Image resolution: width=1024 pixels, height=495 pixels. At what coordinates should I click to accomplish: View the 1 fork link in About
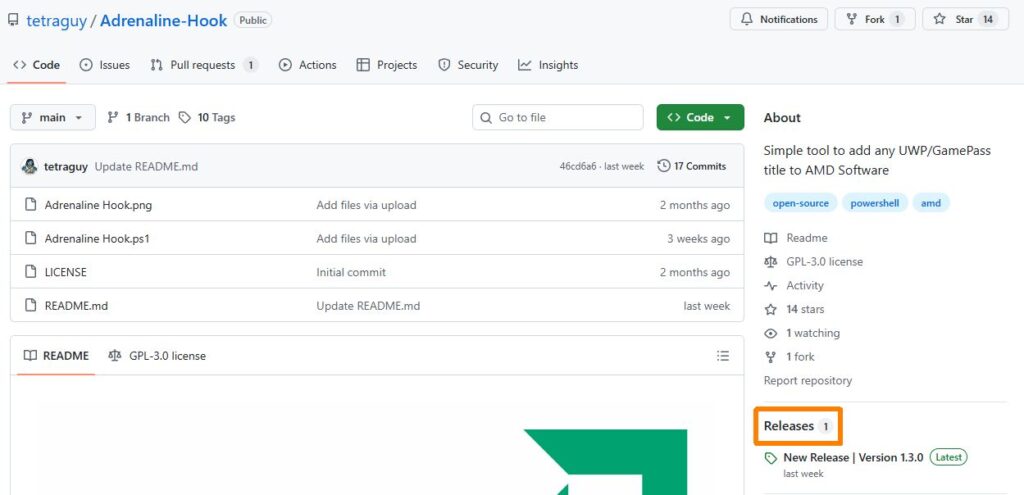point(790,357)
